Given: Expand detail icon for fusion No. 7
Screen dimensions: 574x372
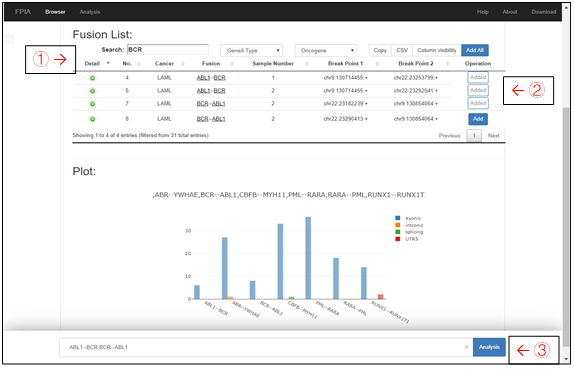Looking at the screenshot, I should coord(93,104).
